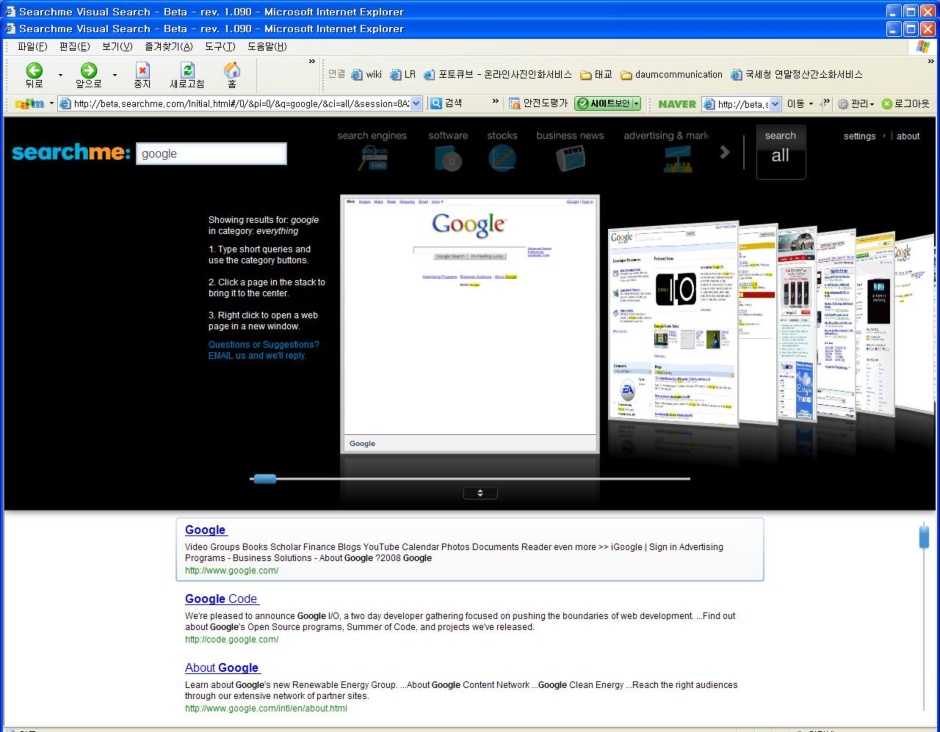Viewport: 940px width, 732px height.
Task: Refresh the page using 새로고침 icon
Action: tap(187, 75)
